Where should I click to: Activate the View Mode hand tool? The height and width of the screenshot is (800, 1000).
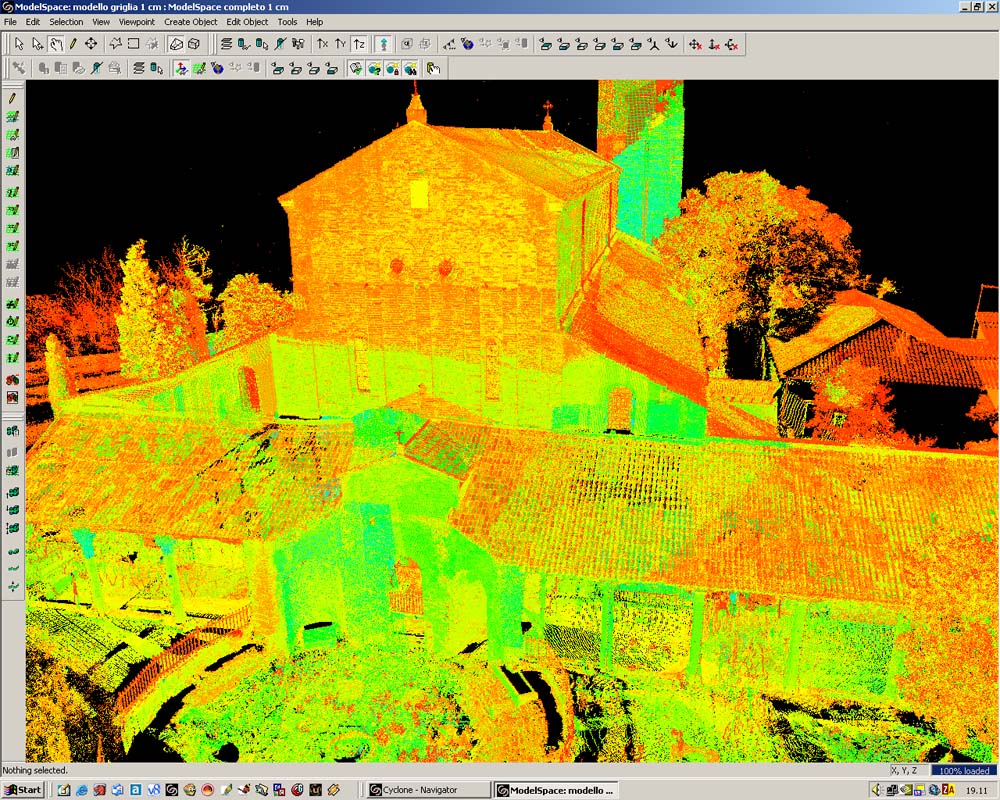click(x=56, y=44)
